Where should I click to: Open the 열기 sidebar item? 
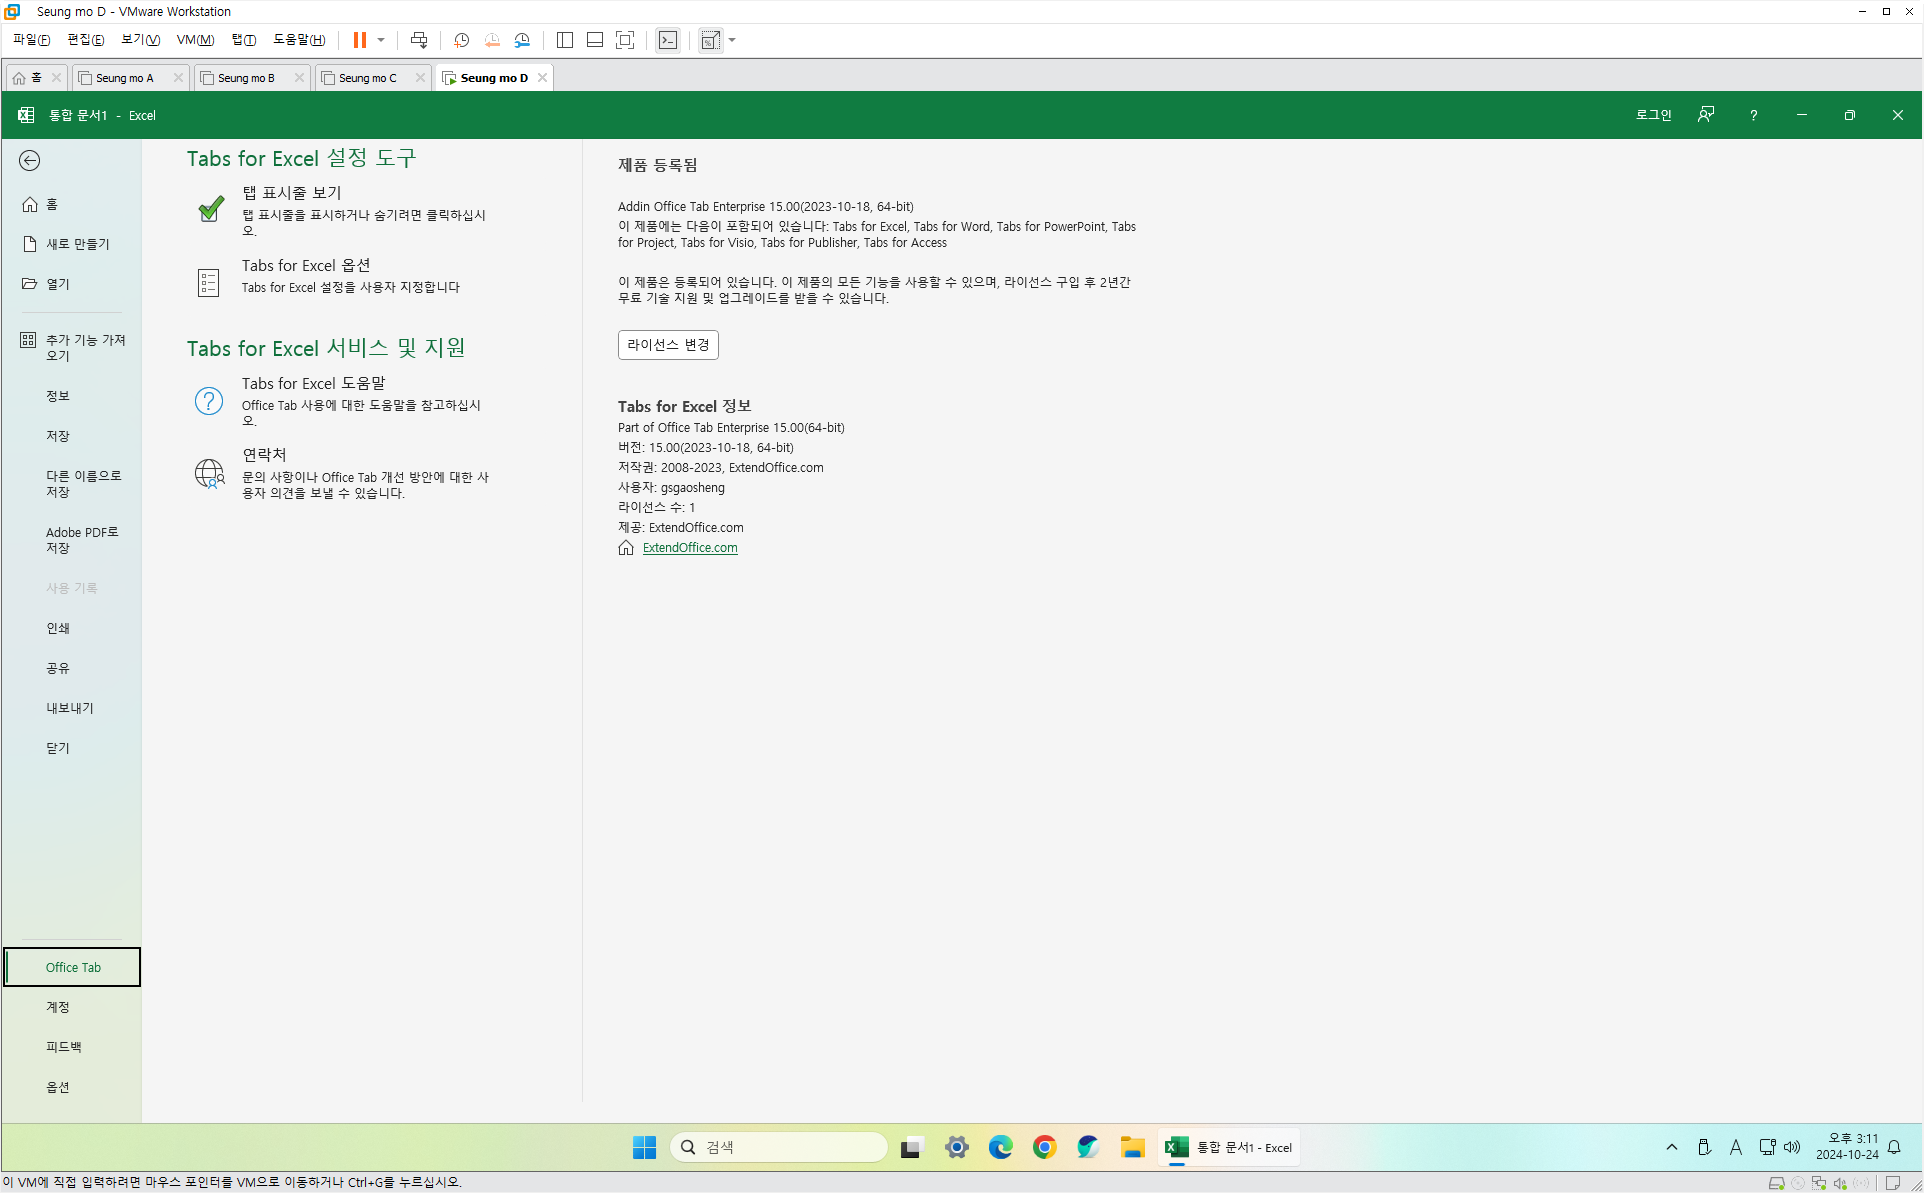pyautogui.click(x=71, y=284)
